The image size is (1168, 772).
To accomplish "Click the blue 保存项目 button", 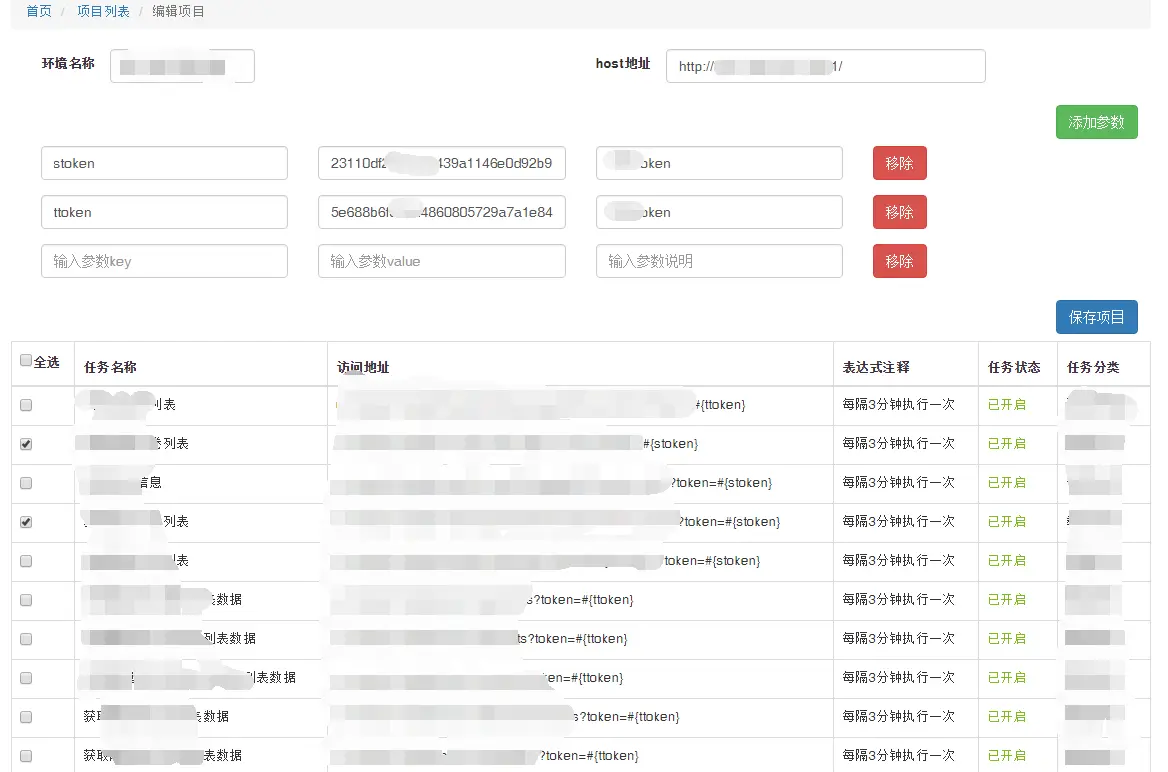I will (1096, 317).
